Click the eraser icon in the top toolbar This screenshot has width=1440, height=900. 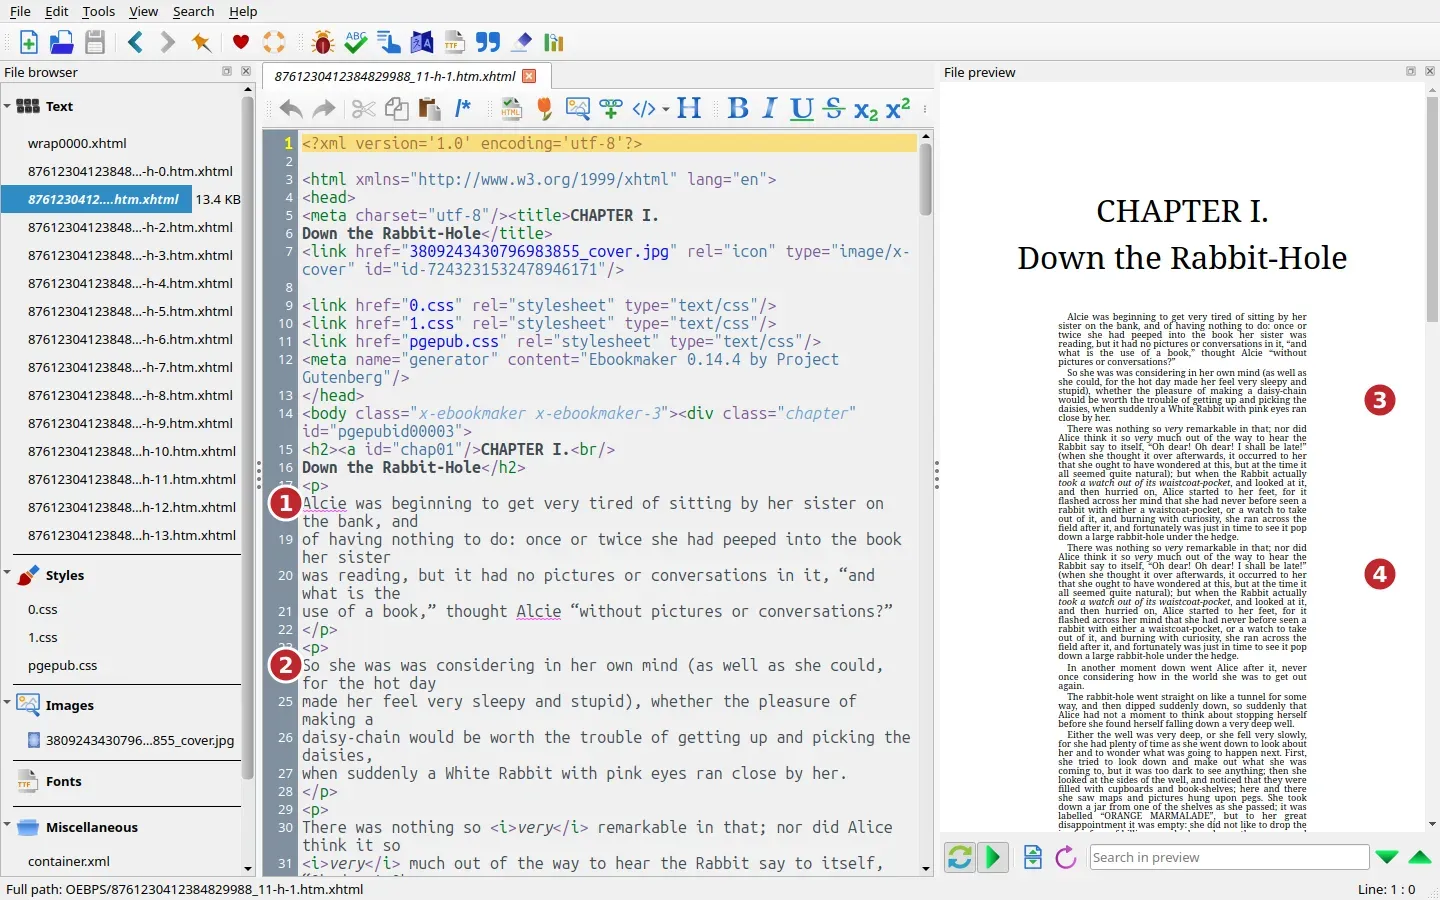click(521, 42)
